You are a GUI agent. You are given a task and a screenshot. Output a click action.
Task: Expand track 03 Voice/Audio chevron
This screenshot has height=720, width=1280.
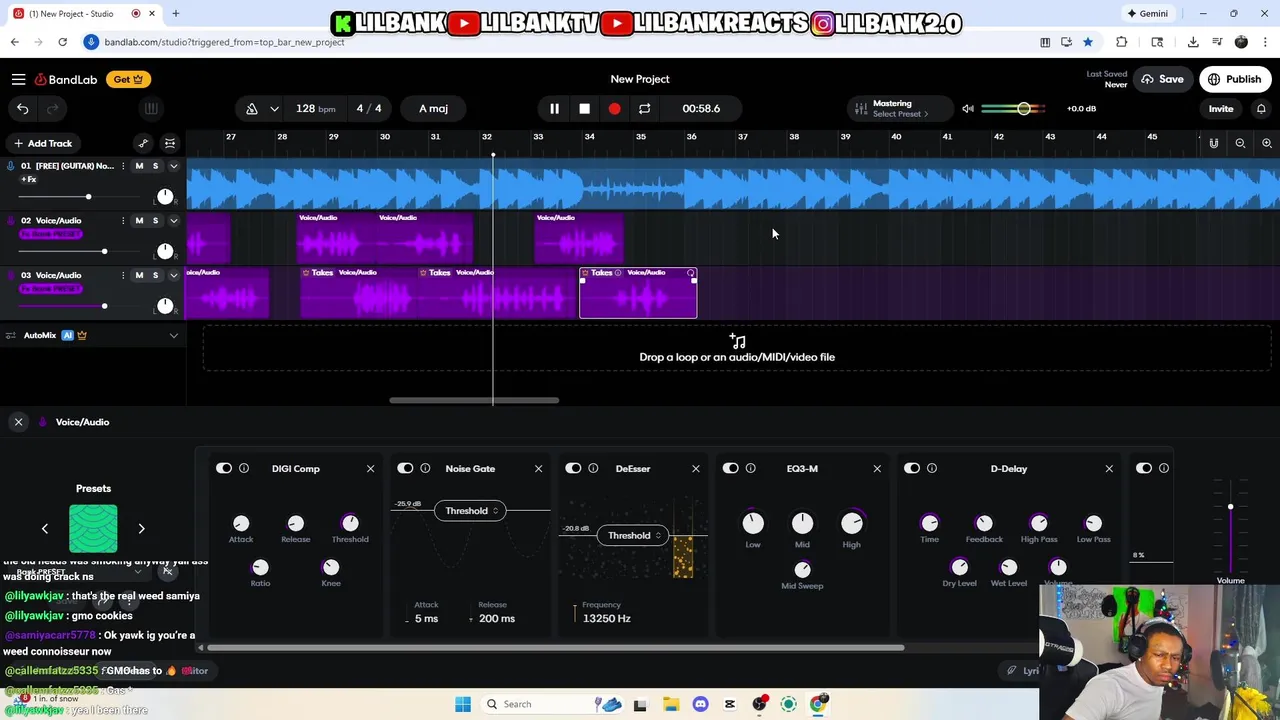[x=173, y=275]
